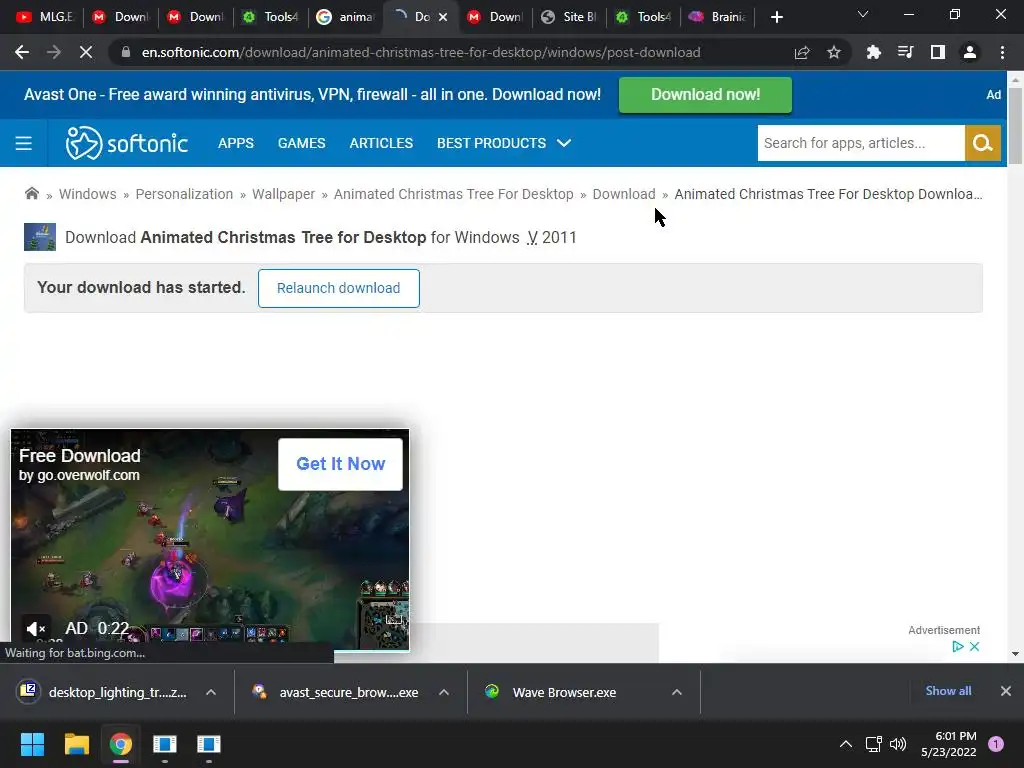Open Softonic hamburger menu
Image resolution: width=1024 pixels, height=768 pixels.
point(24,143)
